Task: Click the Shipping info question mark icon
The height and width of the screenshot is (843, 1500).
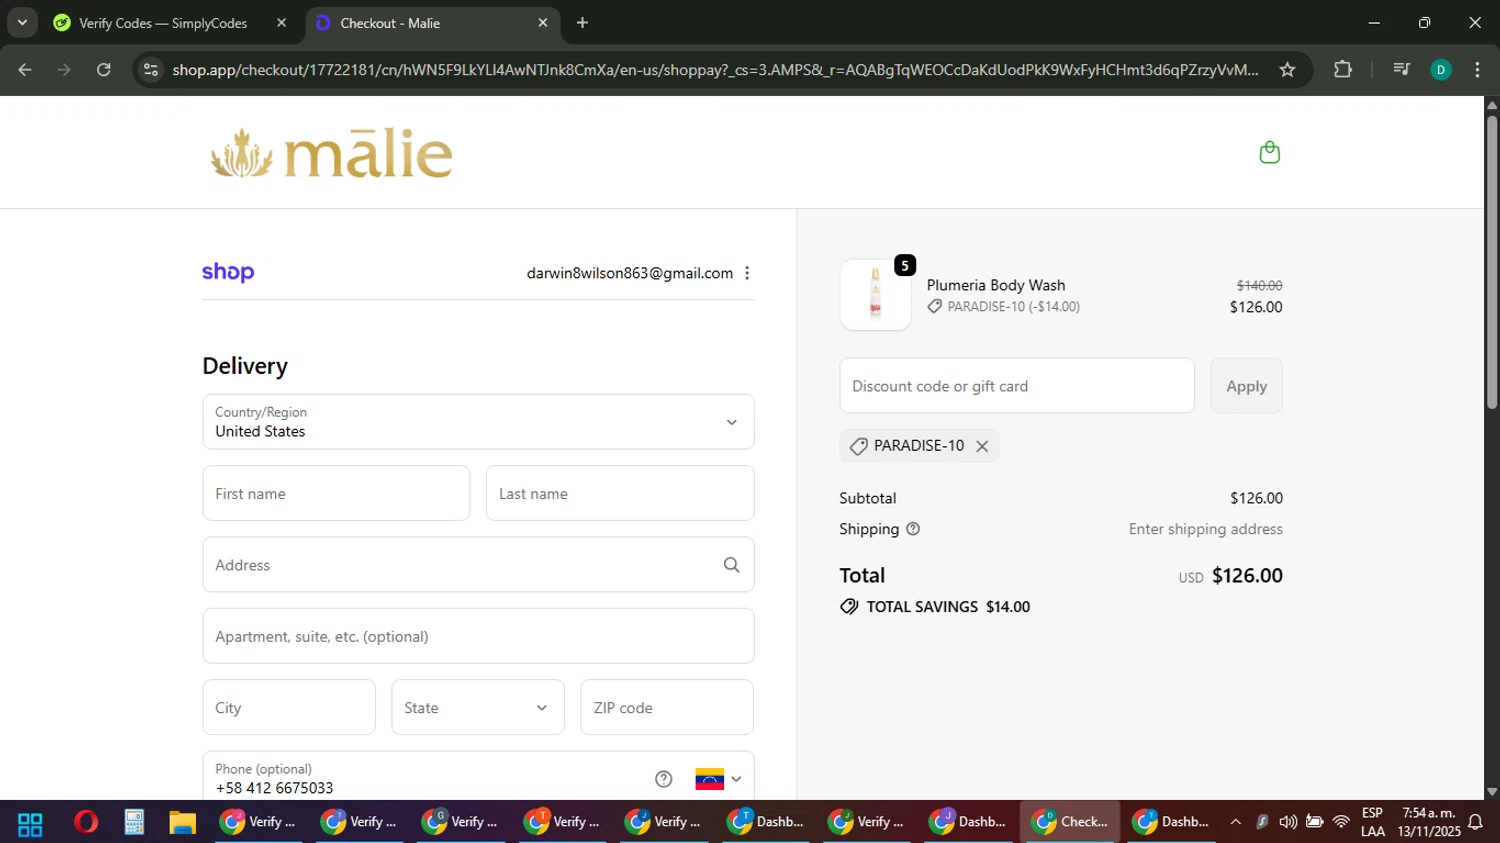Action: [913, 529]
